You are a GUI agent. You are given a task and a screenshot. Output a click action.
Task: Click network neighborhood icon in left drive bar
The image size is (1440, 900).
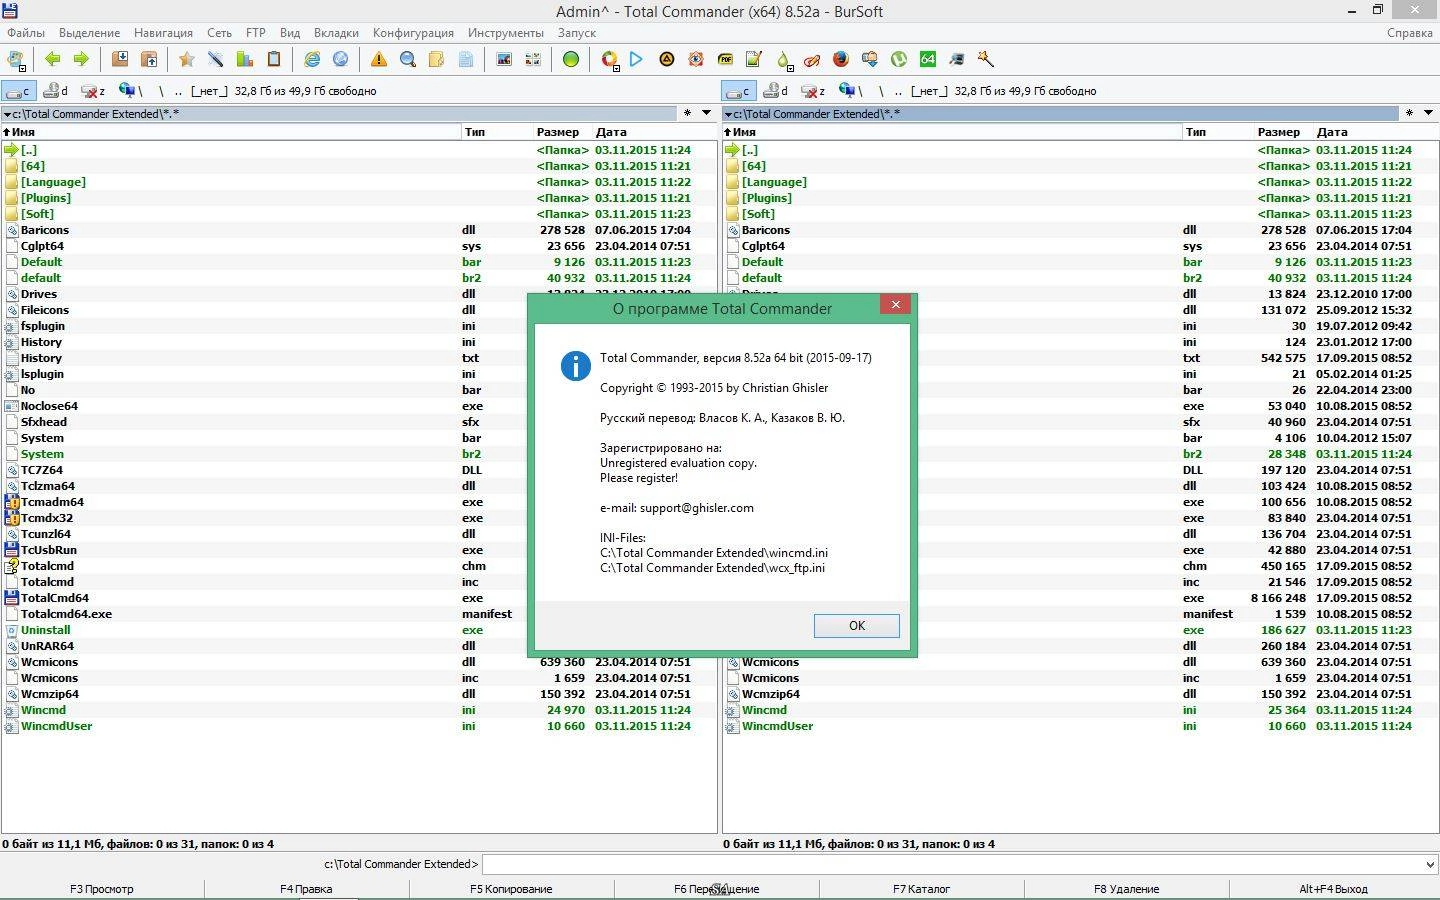(129, 91)
